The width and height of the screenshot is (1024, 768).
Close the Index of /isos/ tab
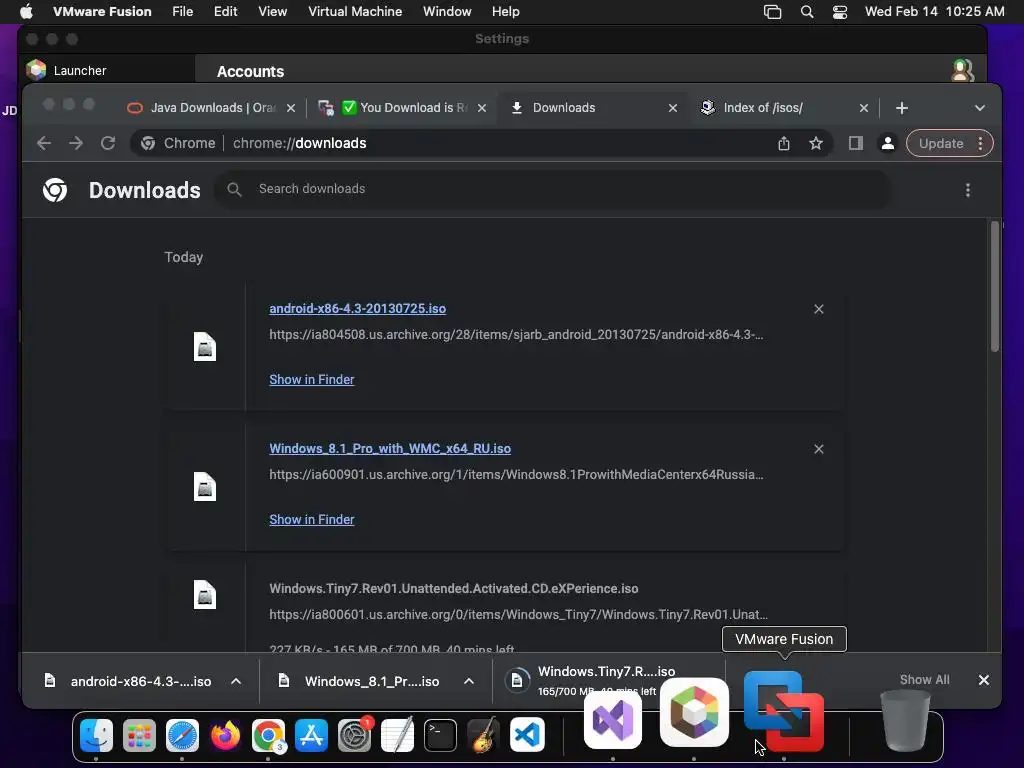pos(863,108)
